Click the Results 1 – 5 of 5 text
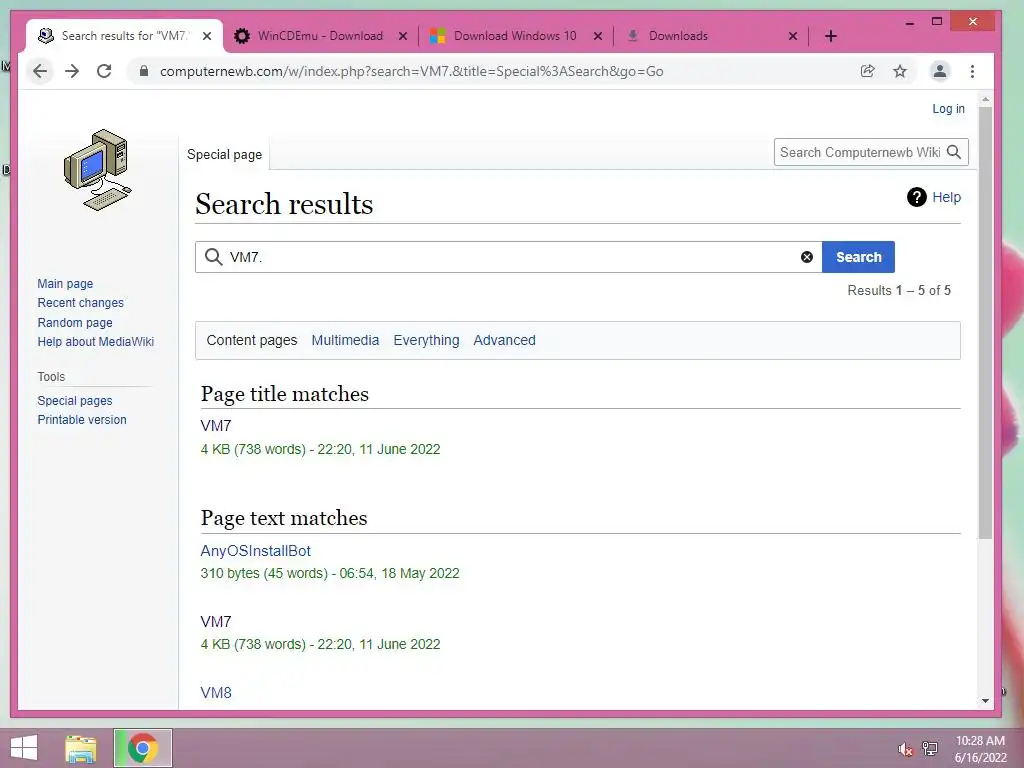The height and width of the screenshot is (768, 1024). (899, 291)
